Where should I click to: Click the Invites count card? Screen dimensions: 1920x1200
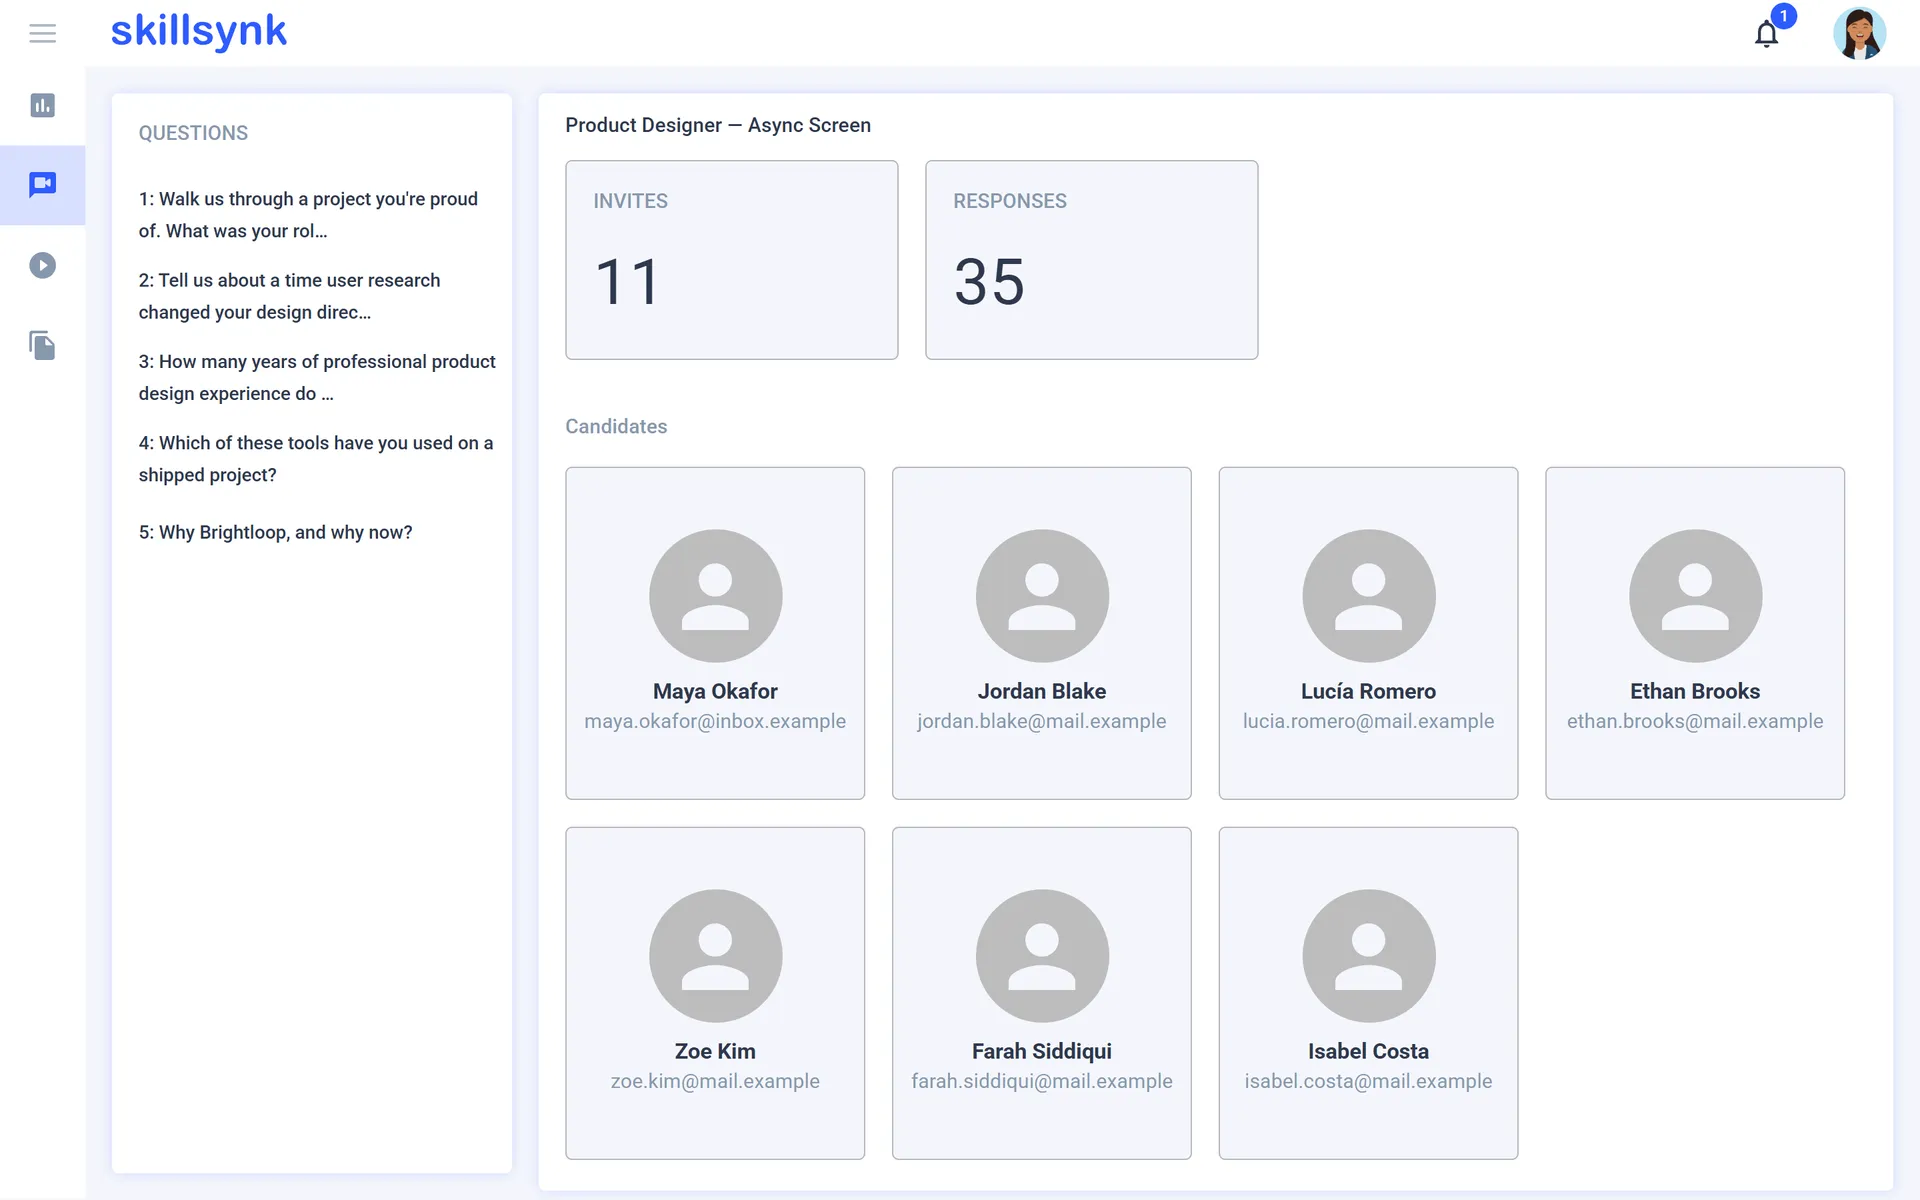[732, 260]
